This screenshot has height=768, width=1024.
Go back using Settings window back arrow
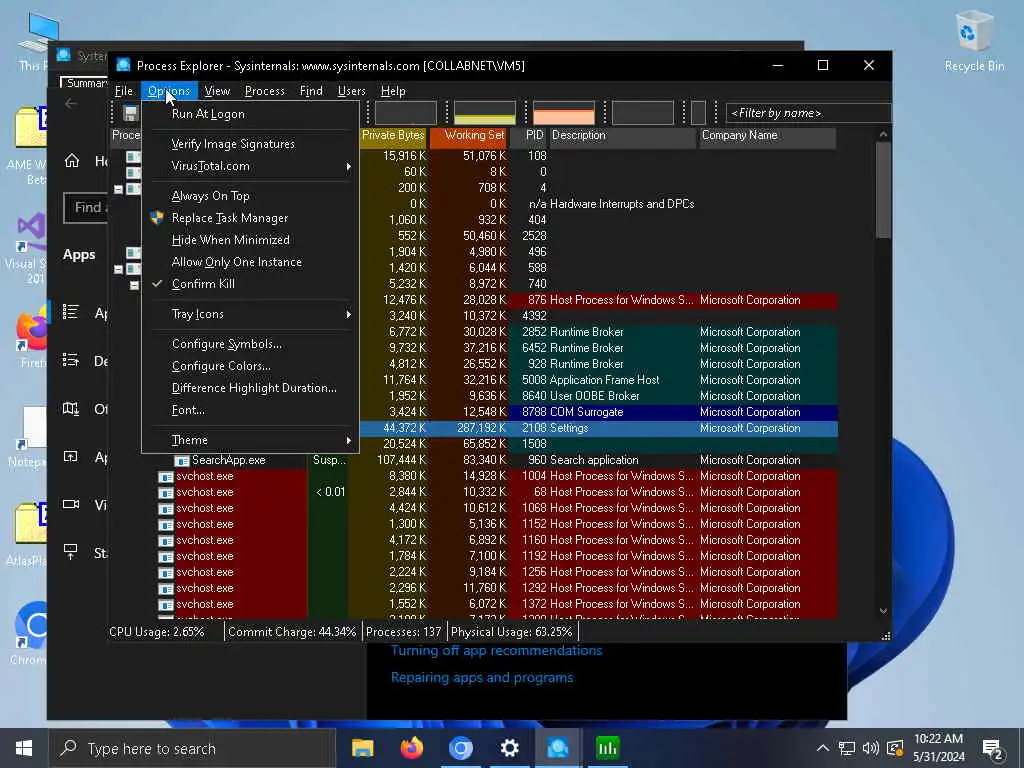click(x=71, y=103)
